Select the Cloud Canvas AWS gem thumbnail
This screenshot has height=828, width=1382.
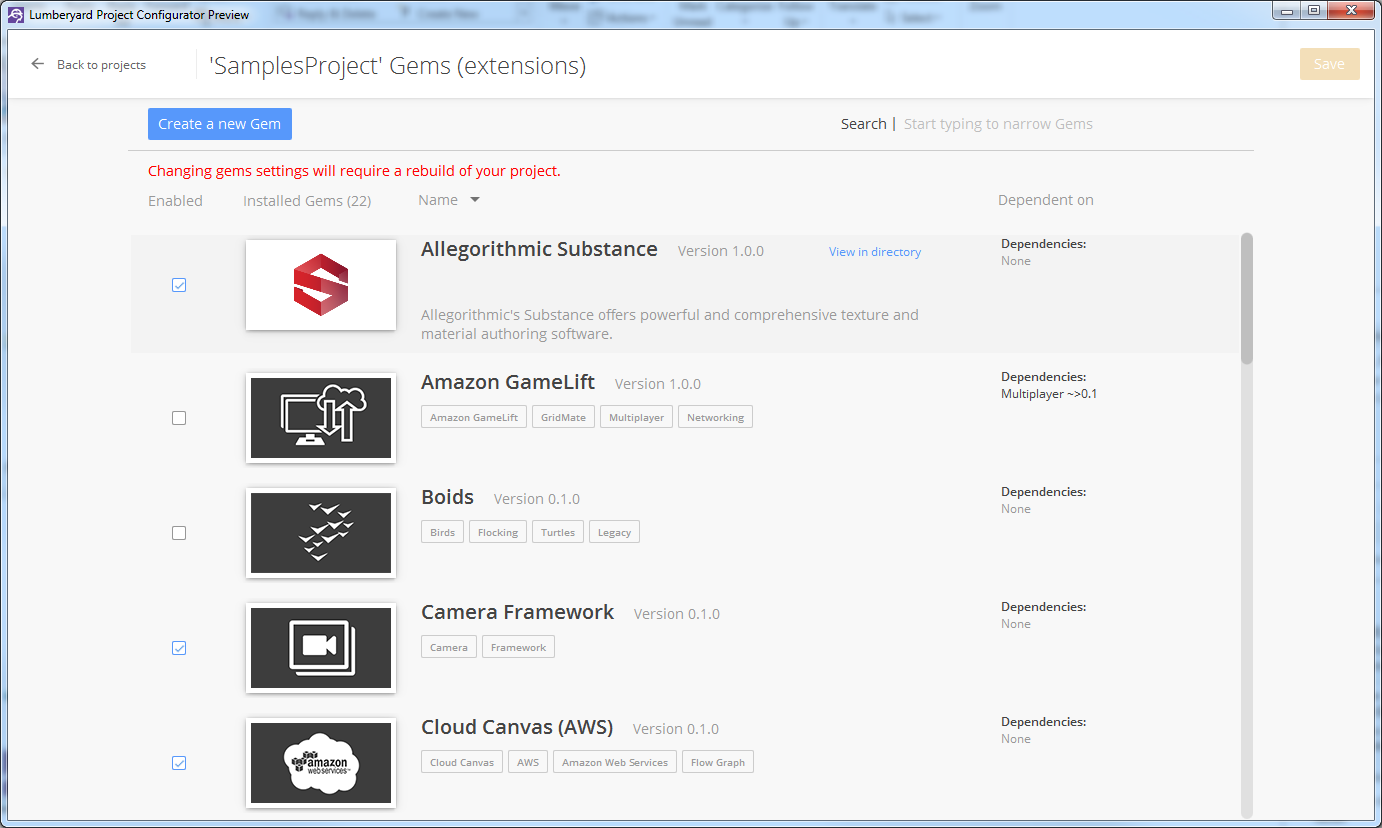tap(321, 763)
